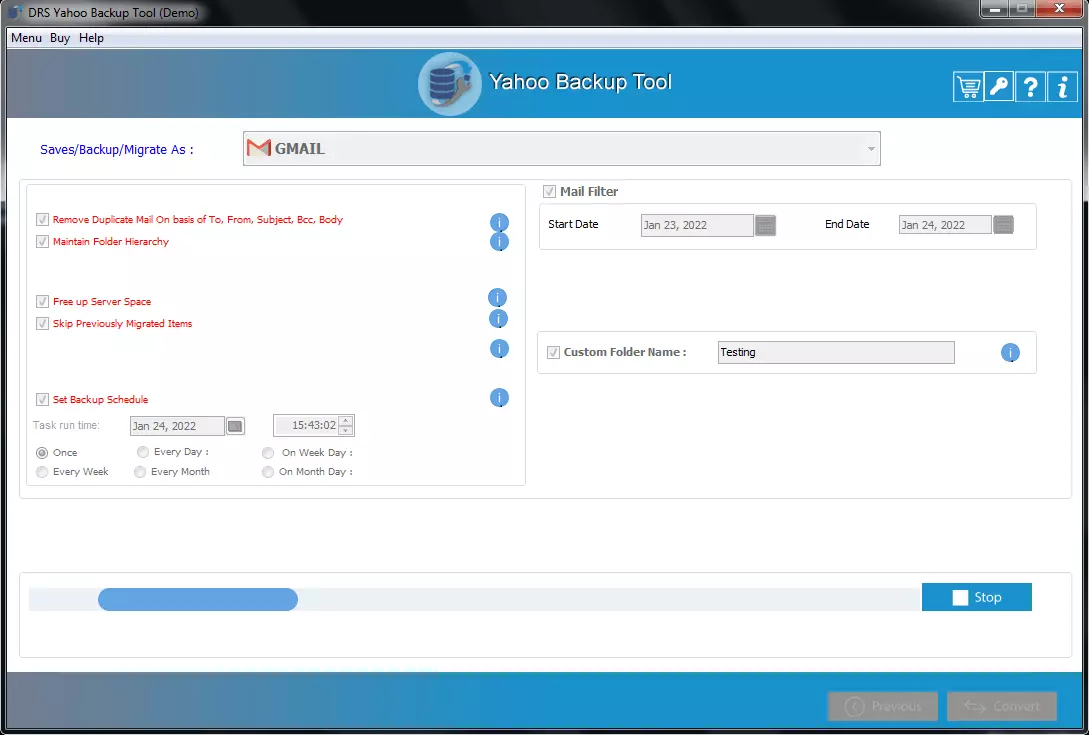The height and width of the screenshot is (735, 1089).
Task: Click the Task run time date field
Action: pyautogui.click(x=177, y=426)
